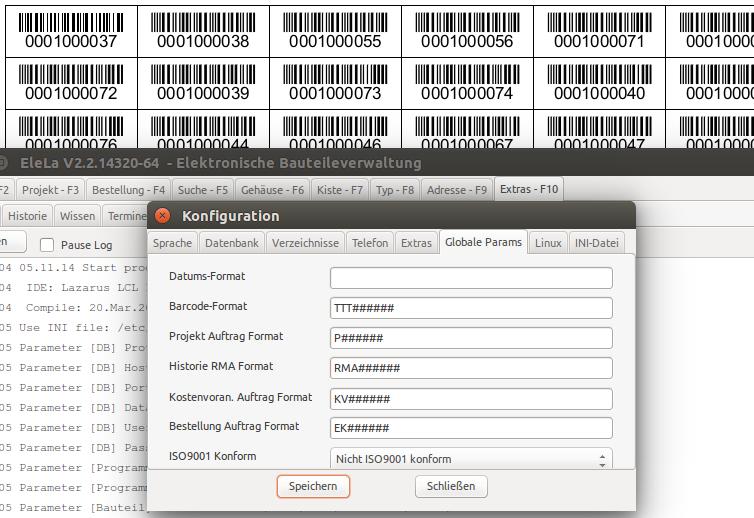
Task: Click the 'Use INI file' log line
Action: point(74,328)
